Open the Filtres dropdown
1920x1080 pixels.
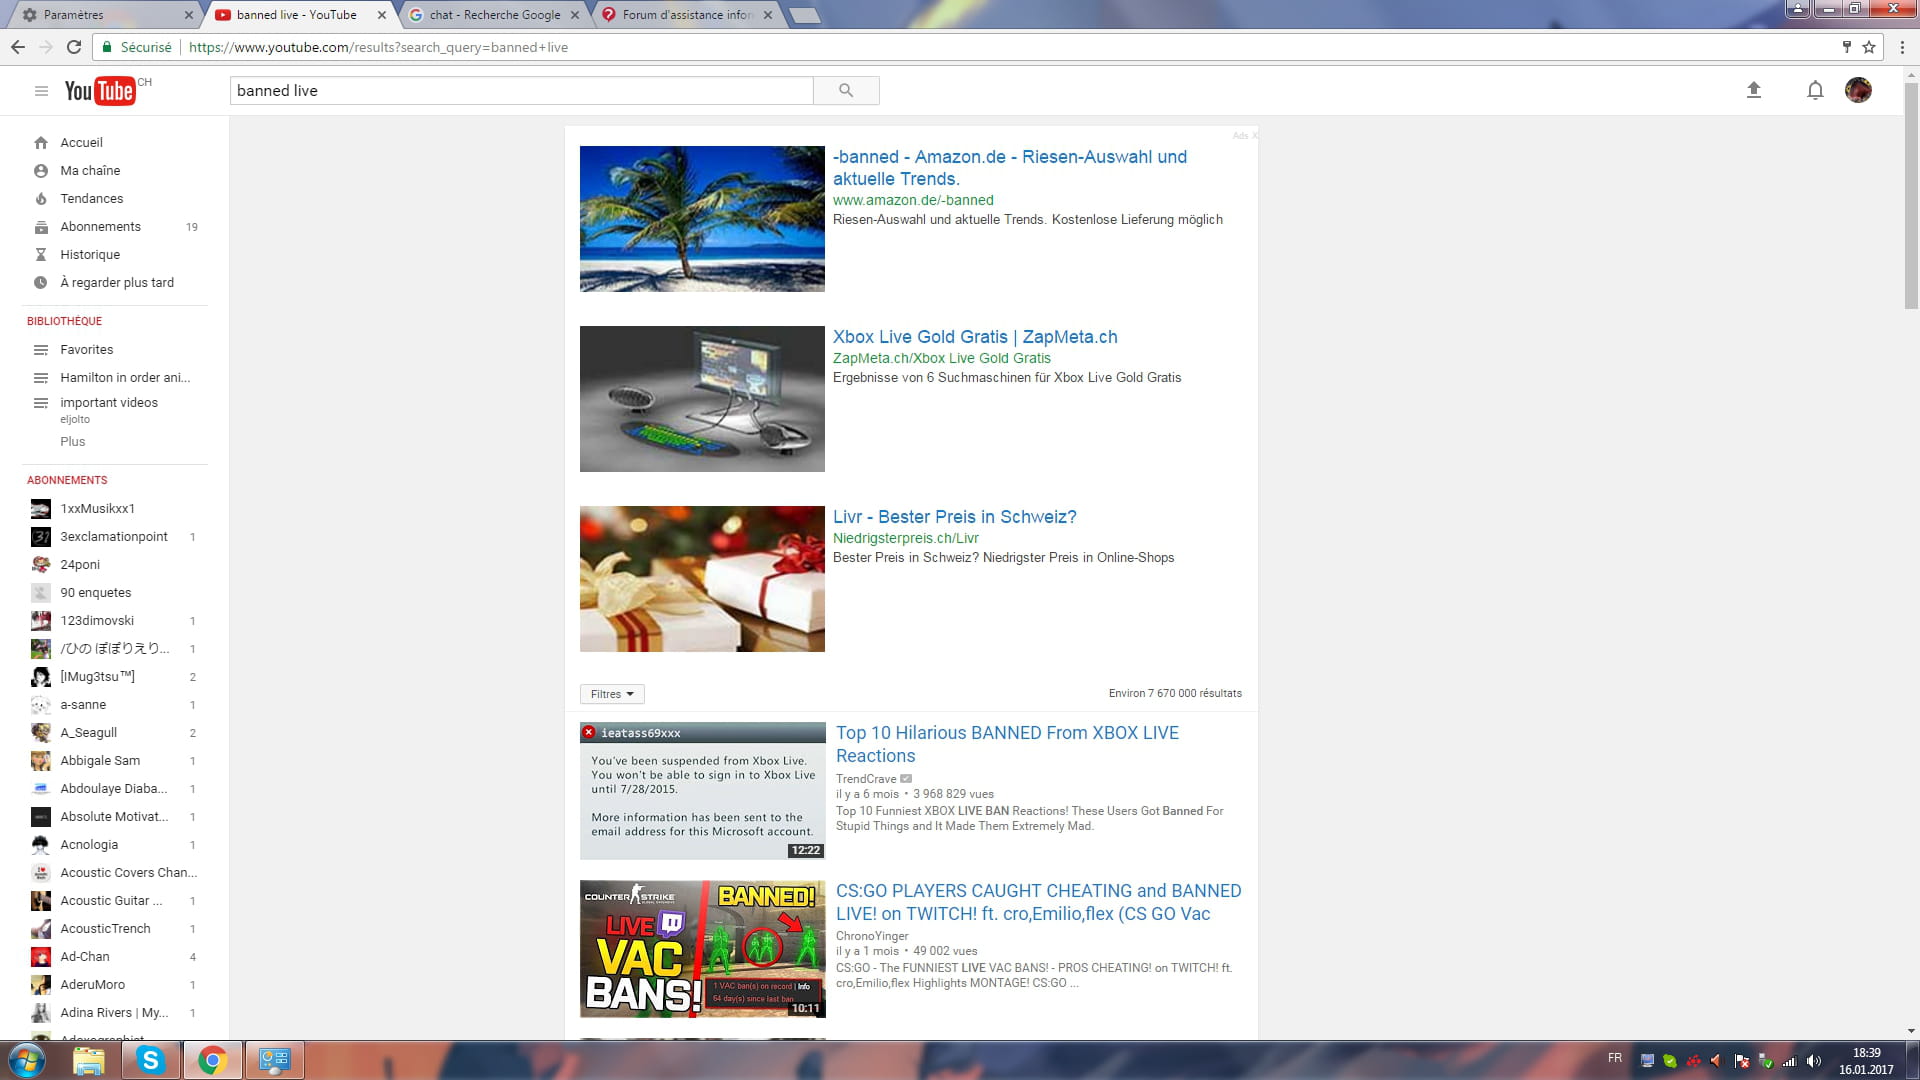[612, 694]
